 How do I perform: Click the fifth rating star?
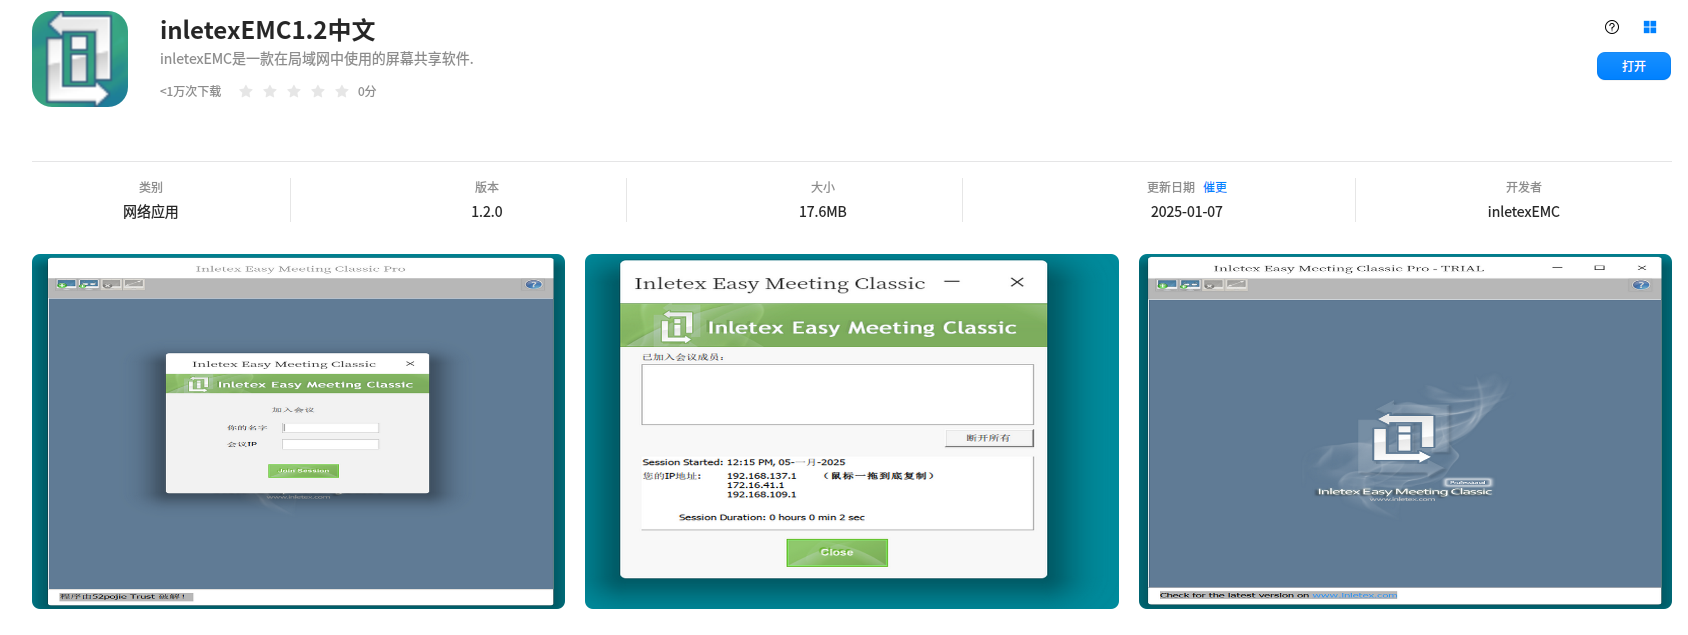342,91
